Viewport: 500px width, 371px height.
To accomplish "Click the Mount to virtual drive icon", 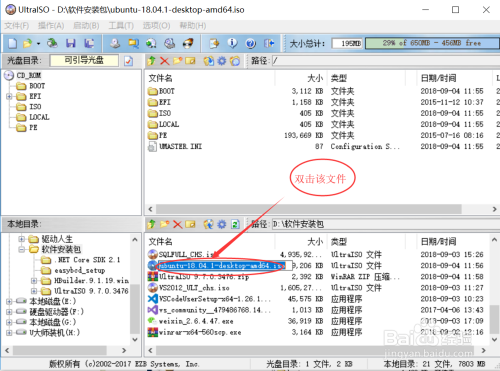I will coord(170,43).
